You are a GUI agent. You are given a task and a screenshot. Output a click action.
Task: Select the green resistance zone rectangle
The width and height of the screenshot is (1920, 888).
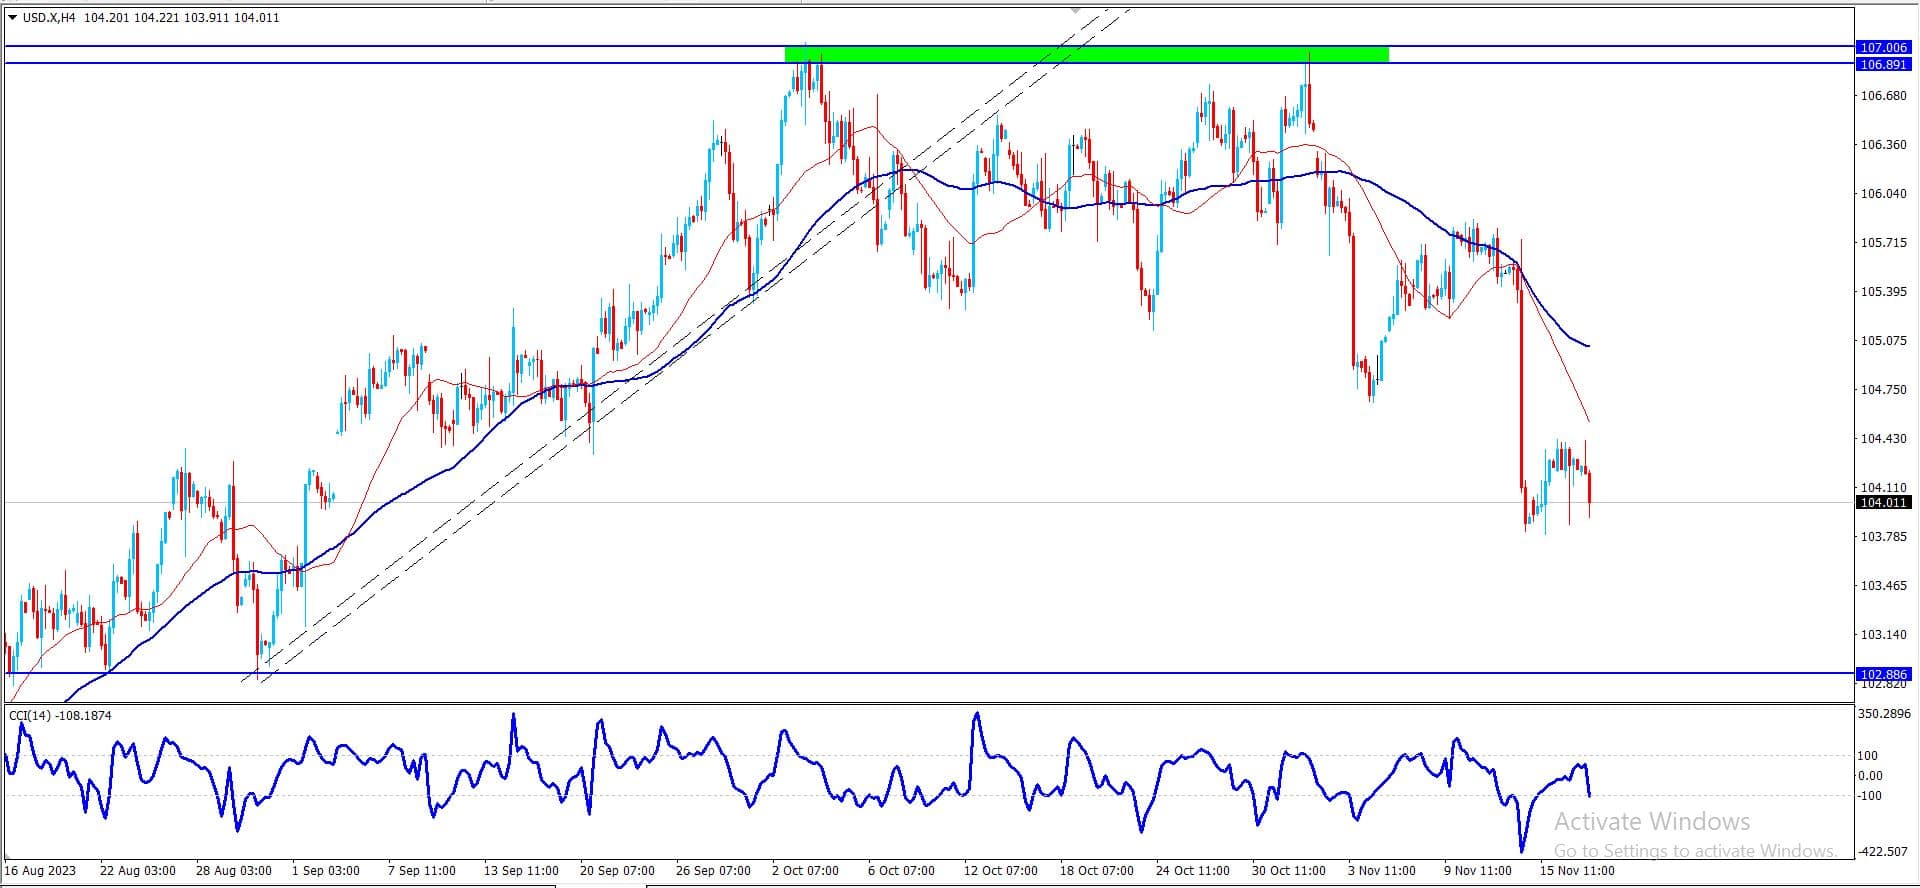click(x=1087, y=54)
